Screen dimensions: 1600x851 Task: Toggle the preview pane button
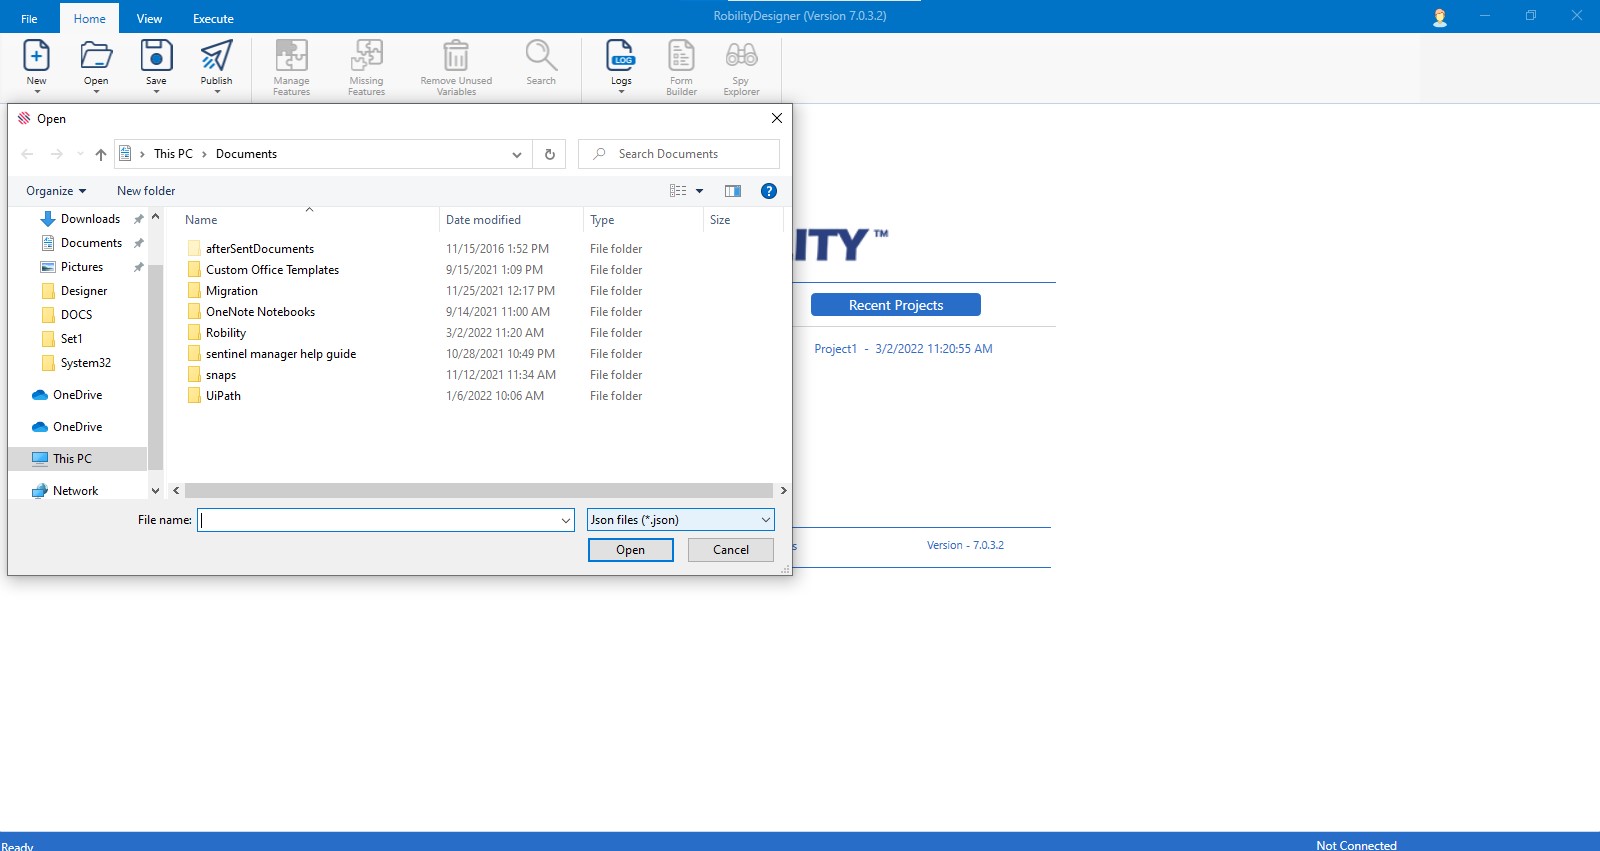click(733, 191)
